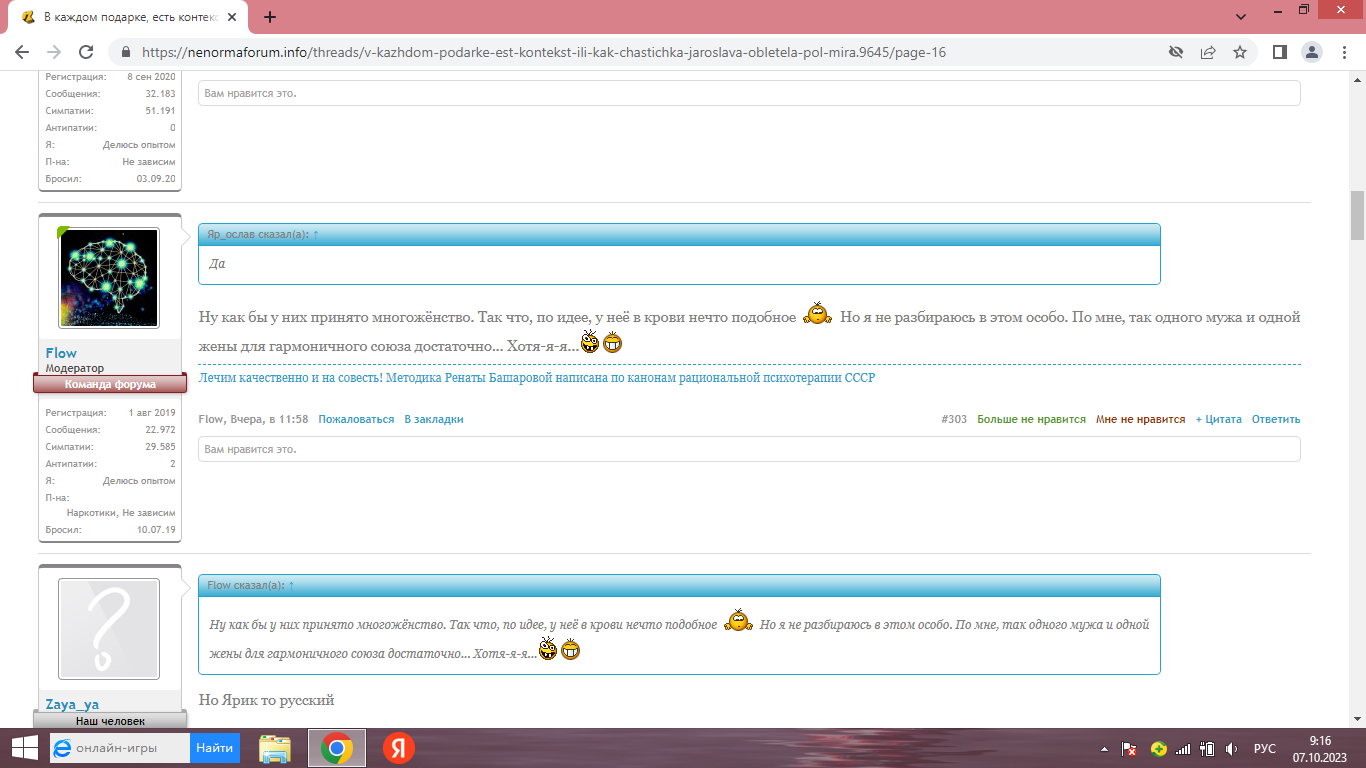Open a new browser tab

270,17
